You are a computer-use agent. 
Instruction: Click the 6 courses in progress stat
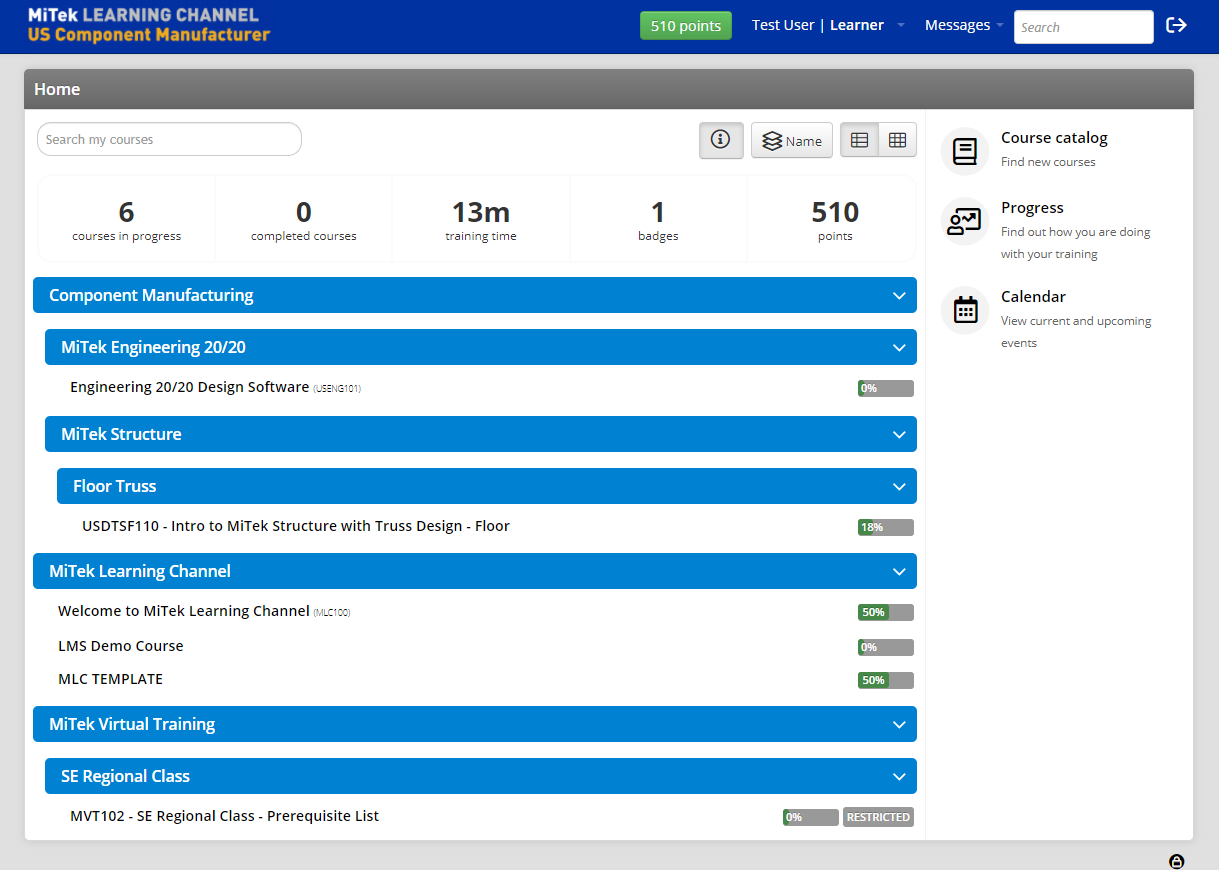coord(127,220)
